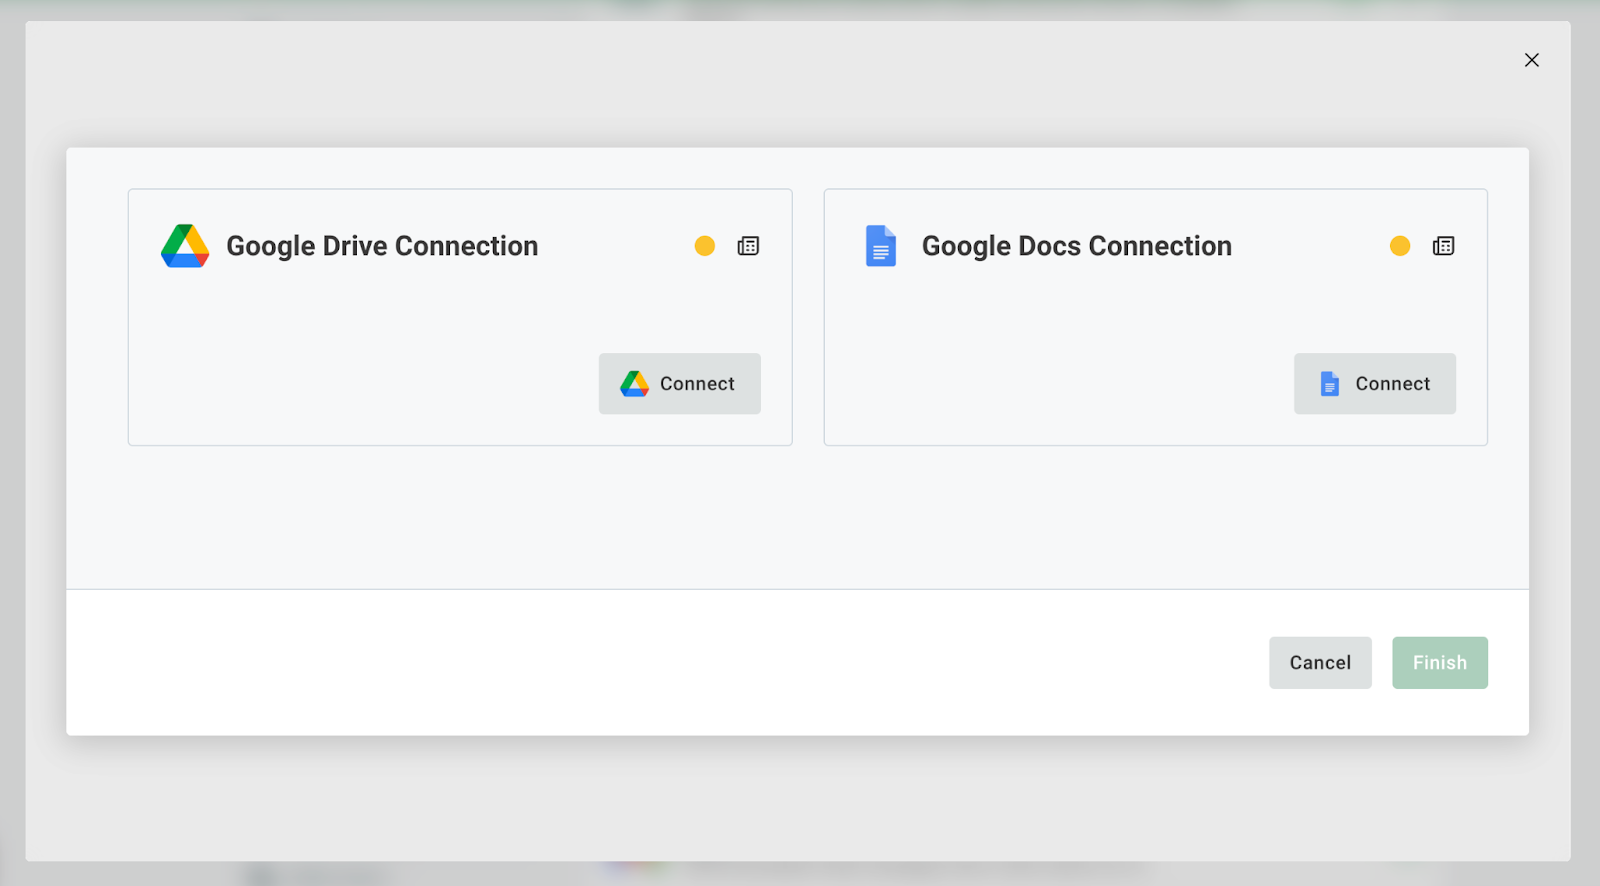
Task: Close the dialog with the X
Action: (1531, 60)
